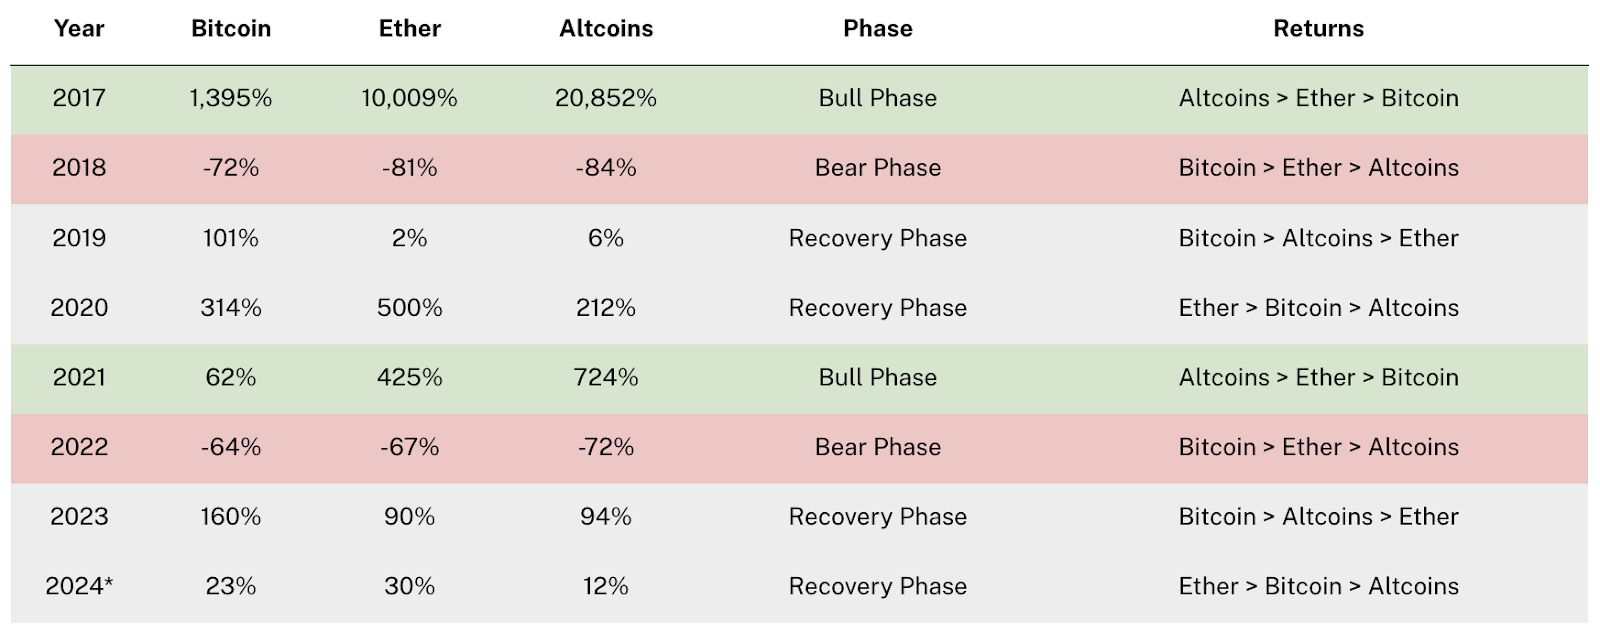The width and height of the screenshot is (1600, 632).
Task: Select the Ether column header
Action: 410,28
